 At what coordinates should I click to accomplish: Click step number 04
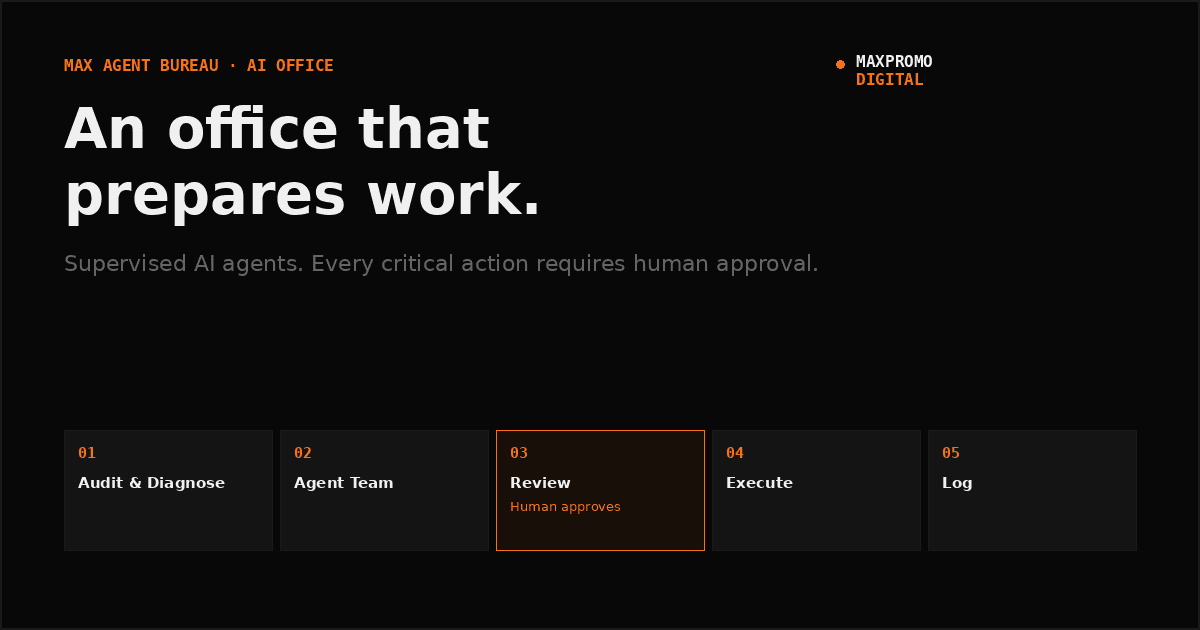pos(735,453)
